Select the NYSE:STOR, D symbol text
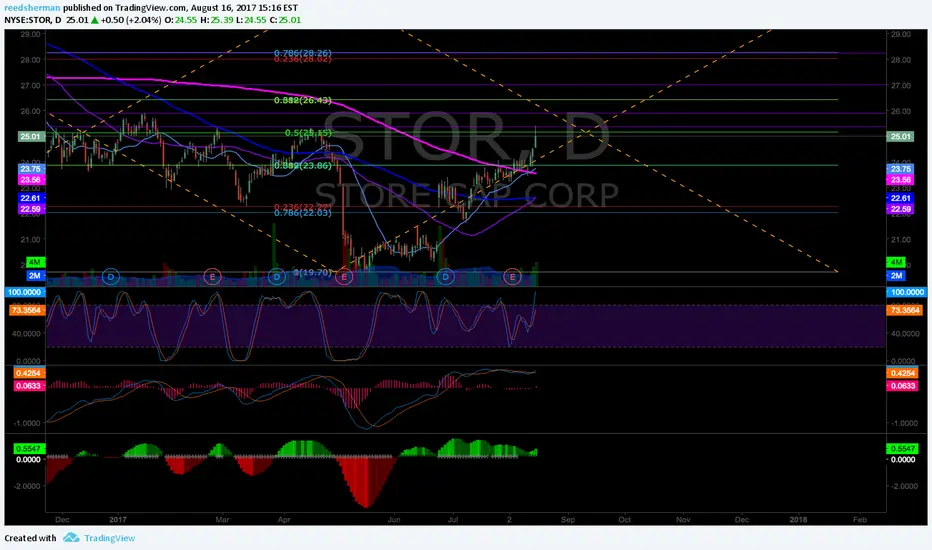The width and height of the screenshot is (932, 550). (x=33, y=20)
